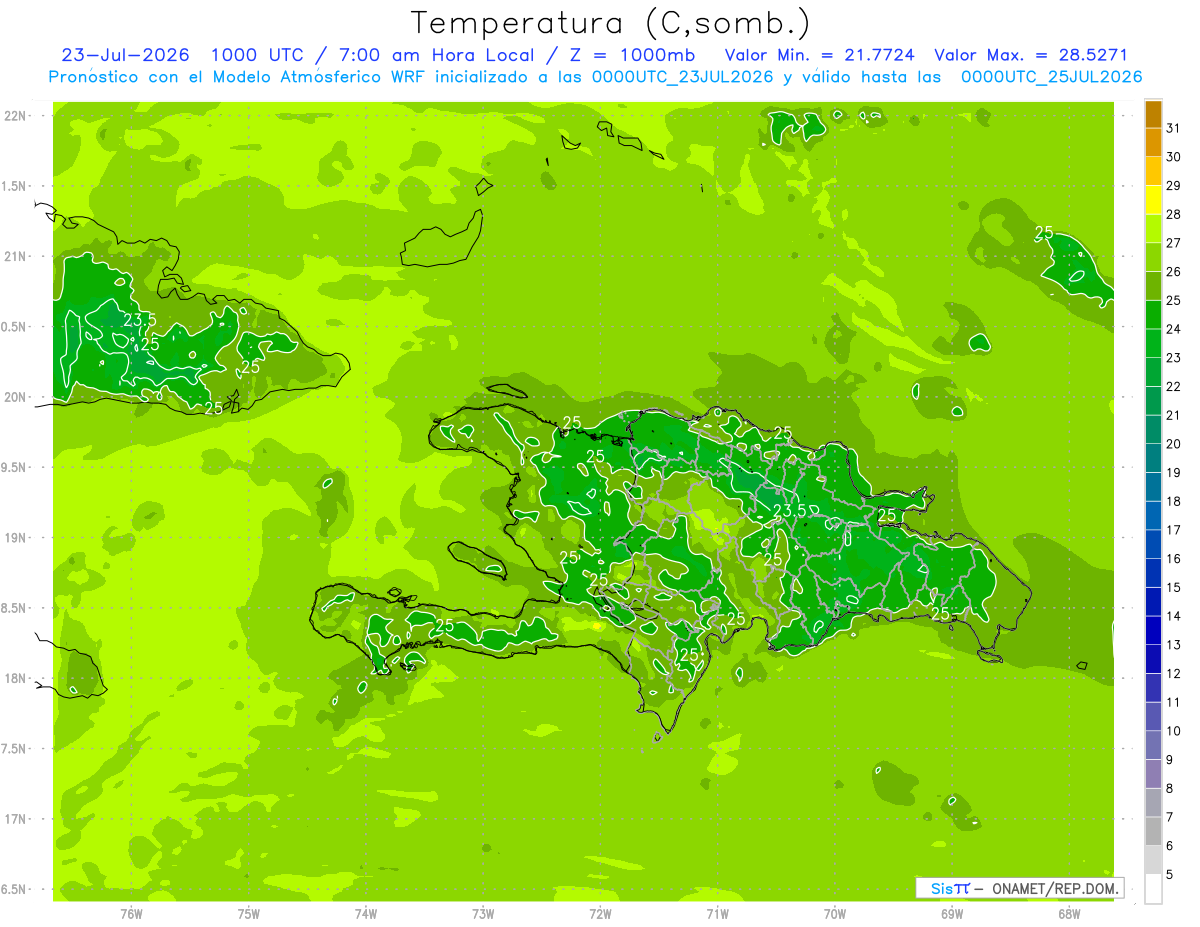Click the "75W" longitude label
The width and height of the screenshot is (1200, 927).
[249, 914]
